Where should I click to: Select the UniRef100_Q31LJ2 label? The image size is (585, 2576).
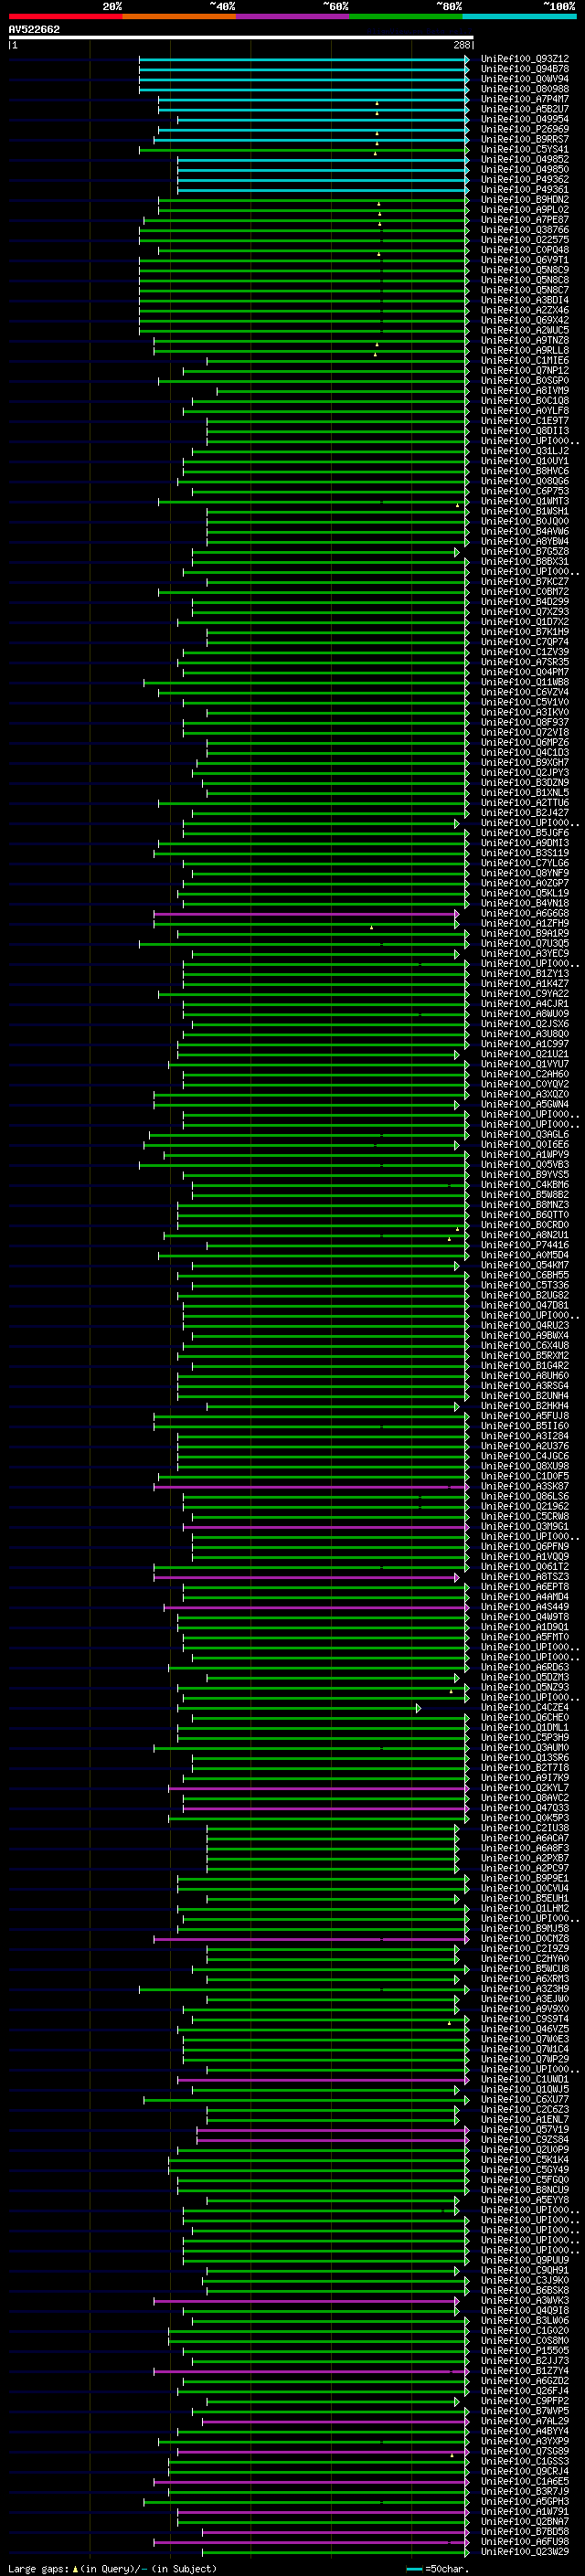pos(524,451)
